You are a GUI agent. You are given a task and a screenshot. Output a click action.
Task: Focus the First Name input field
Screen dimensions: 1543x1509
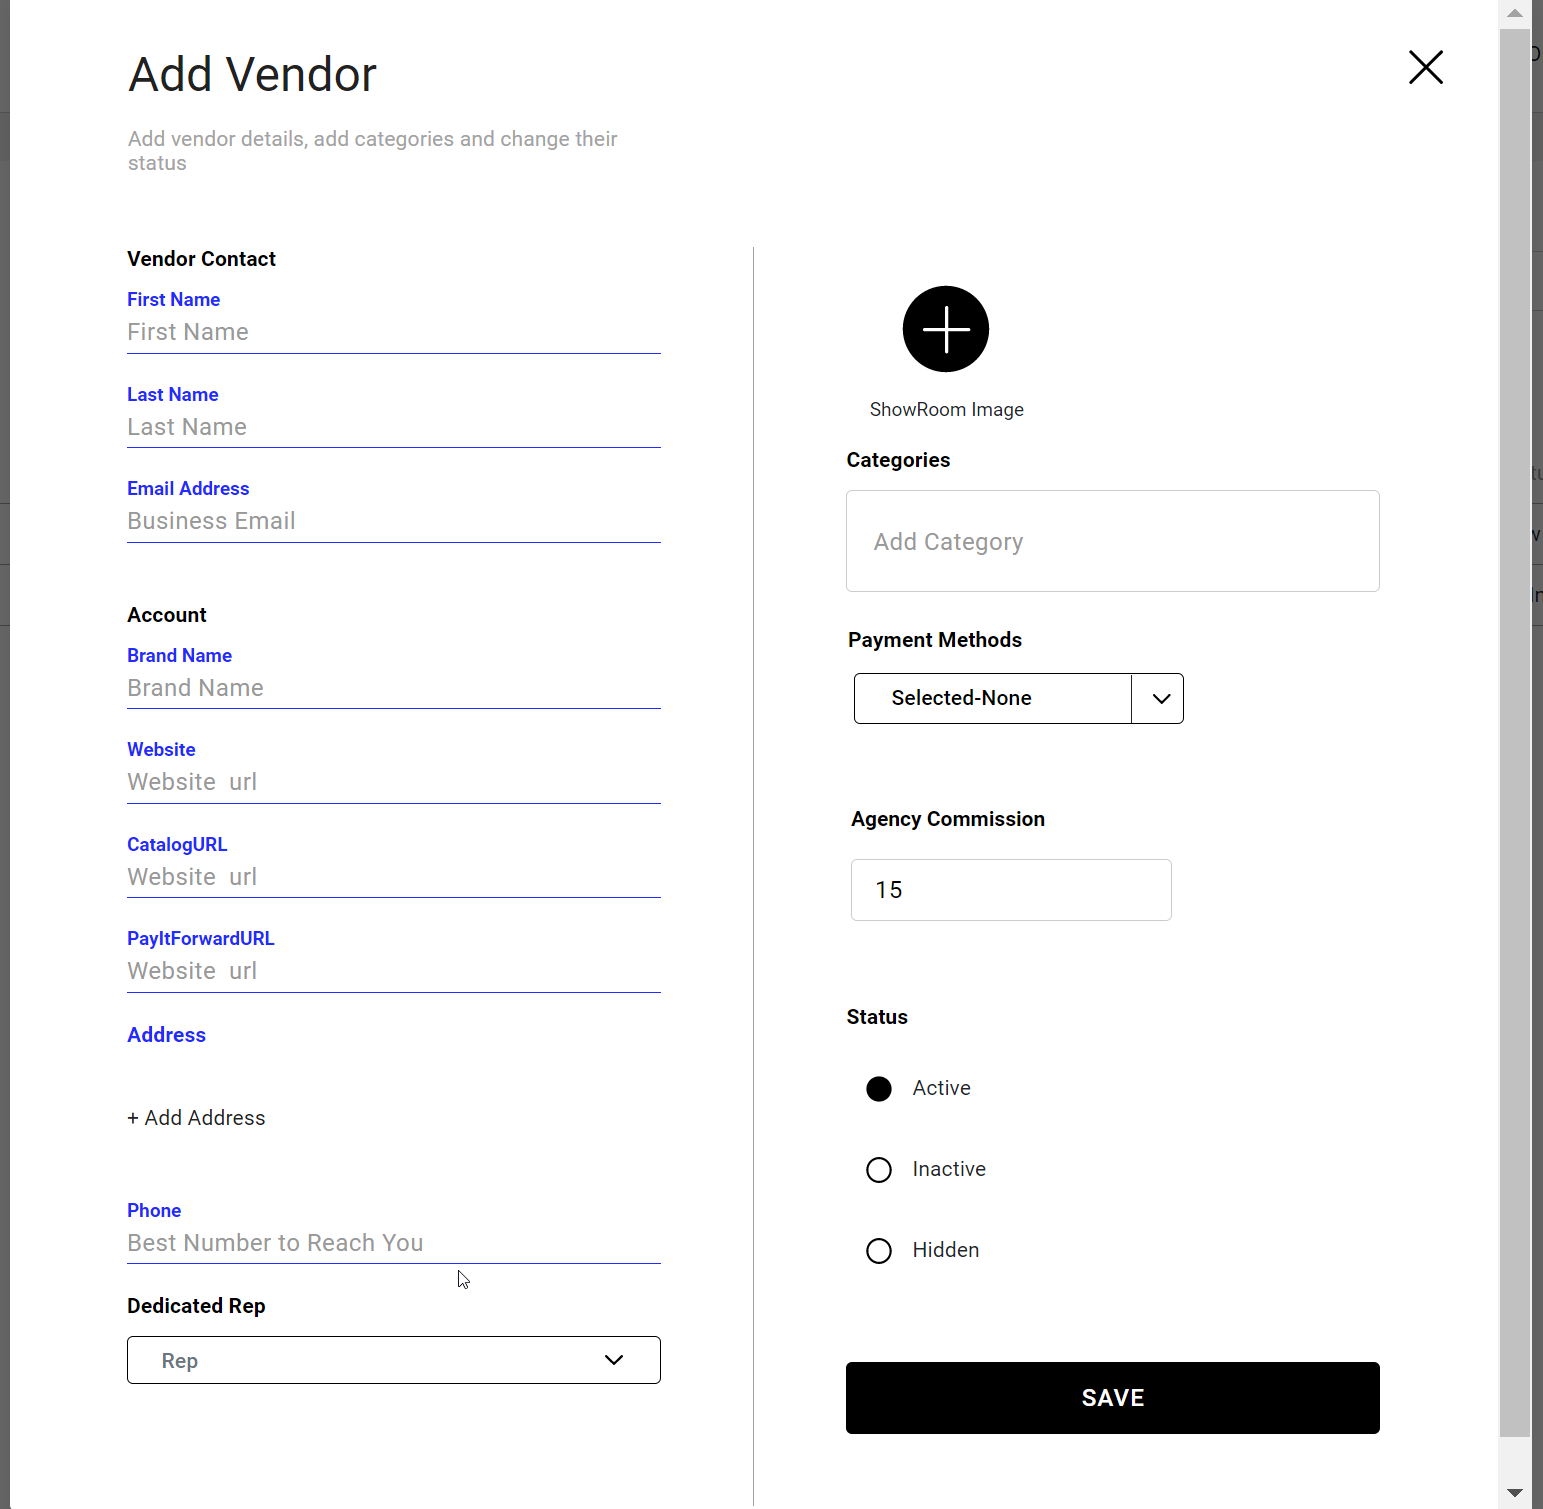tap(393, 332)
